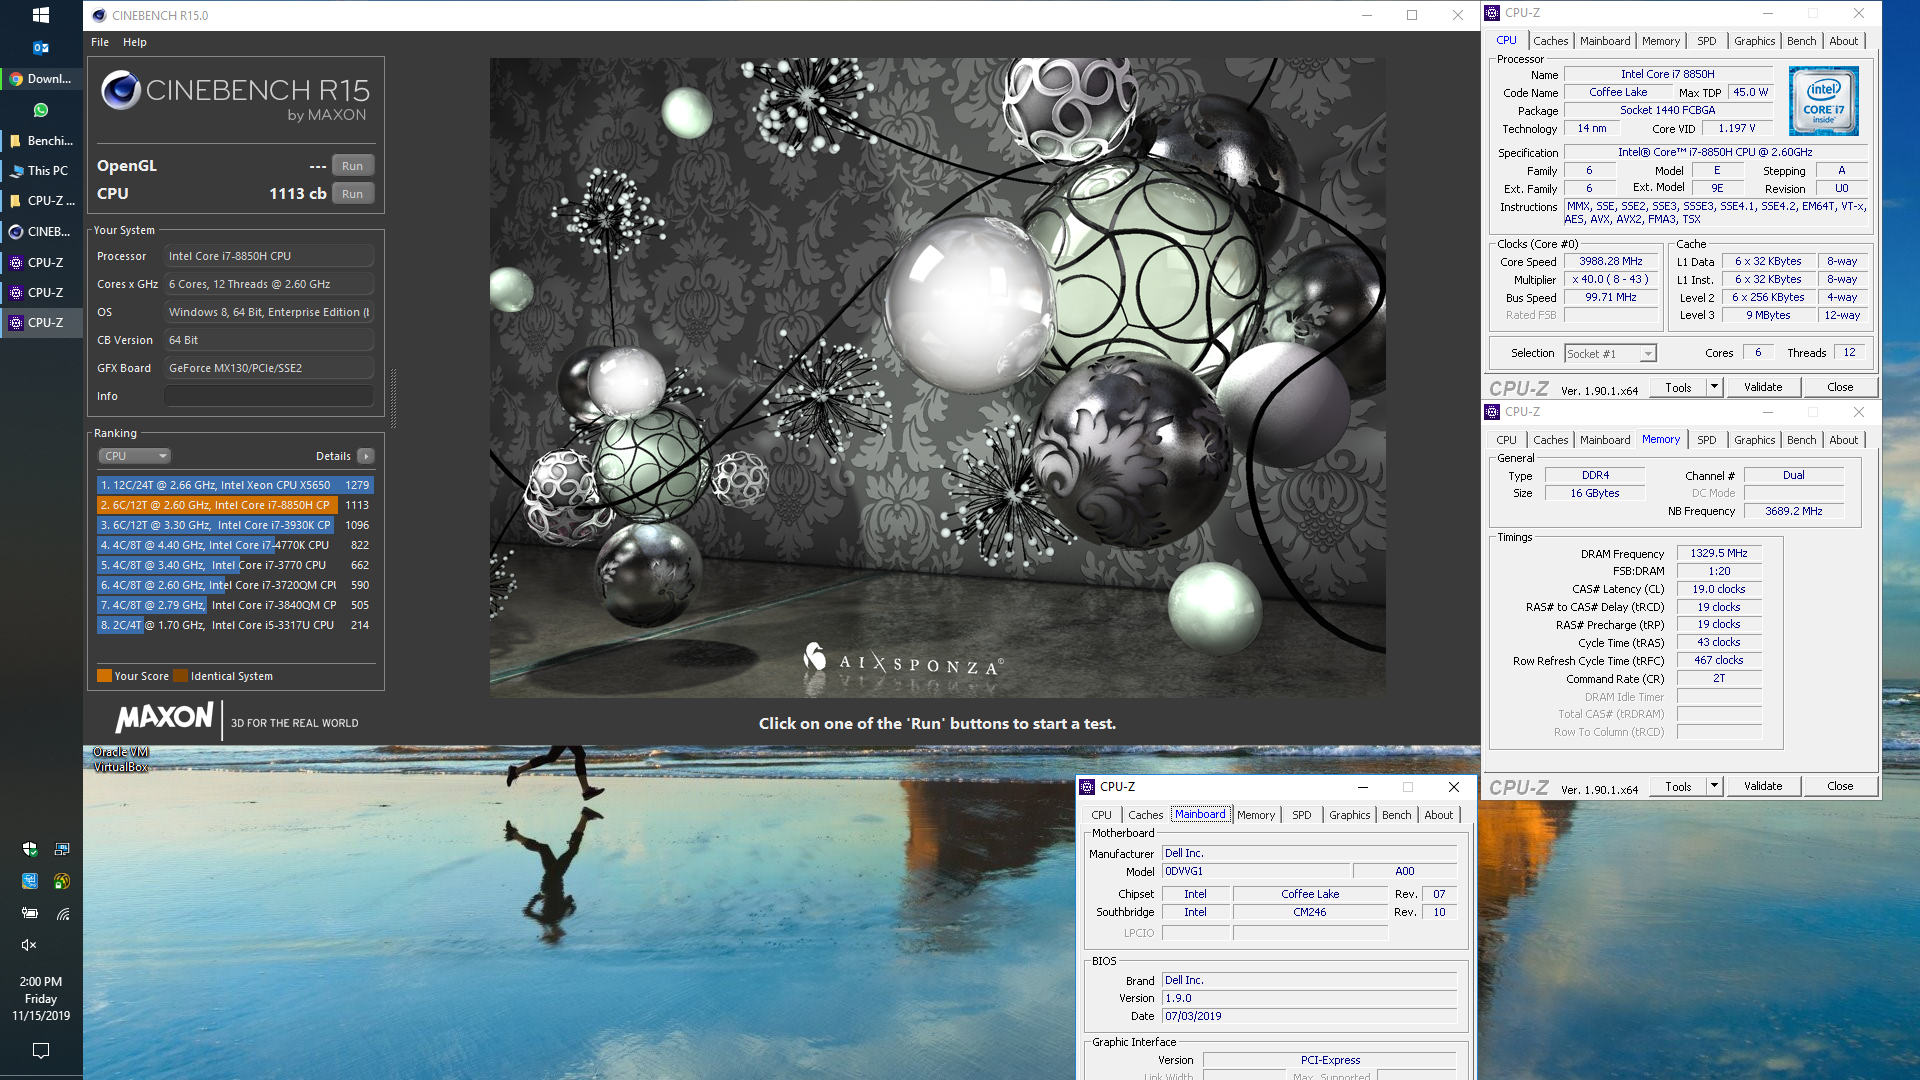The width and height of the screenshot is (1920, 1080).
Task: Open the Action Center notification icon
Action: click(x=41, y=1050)
